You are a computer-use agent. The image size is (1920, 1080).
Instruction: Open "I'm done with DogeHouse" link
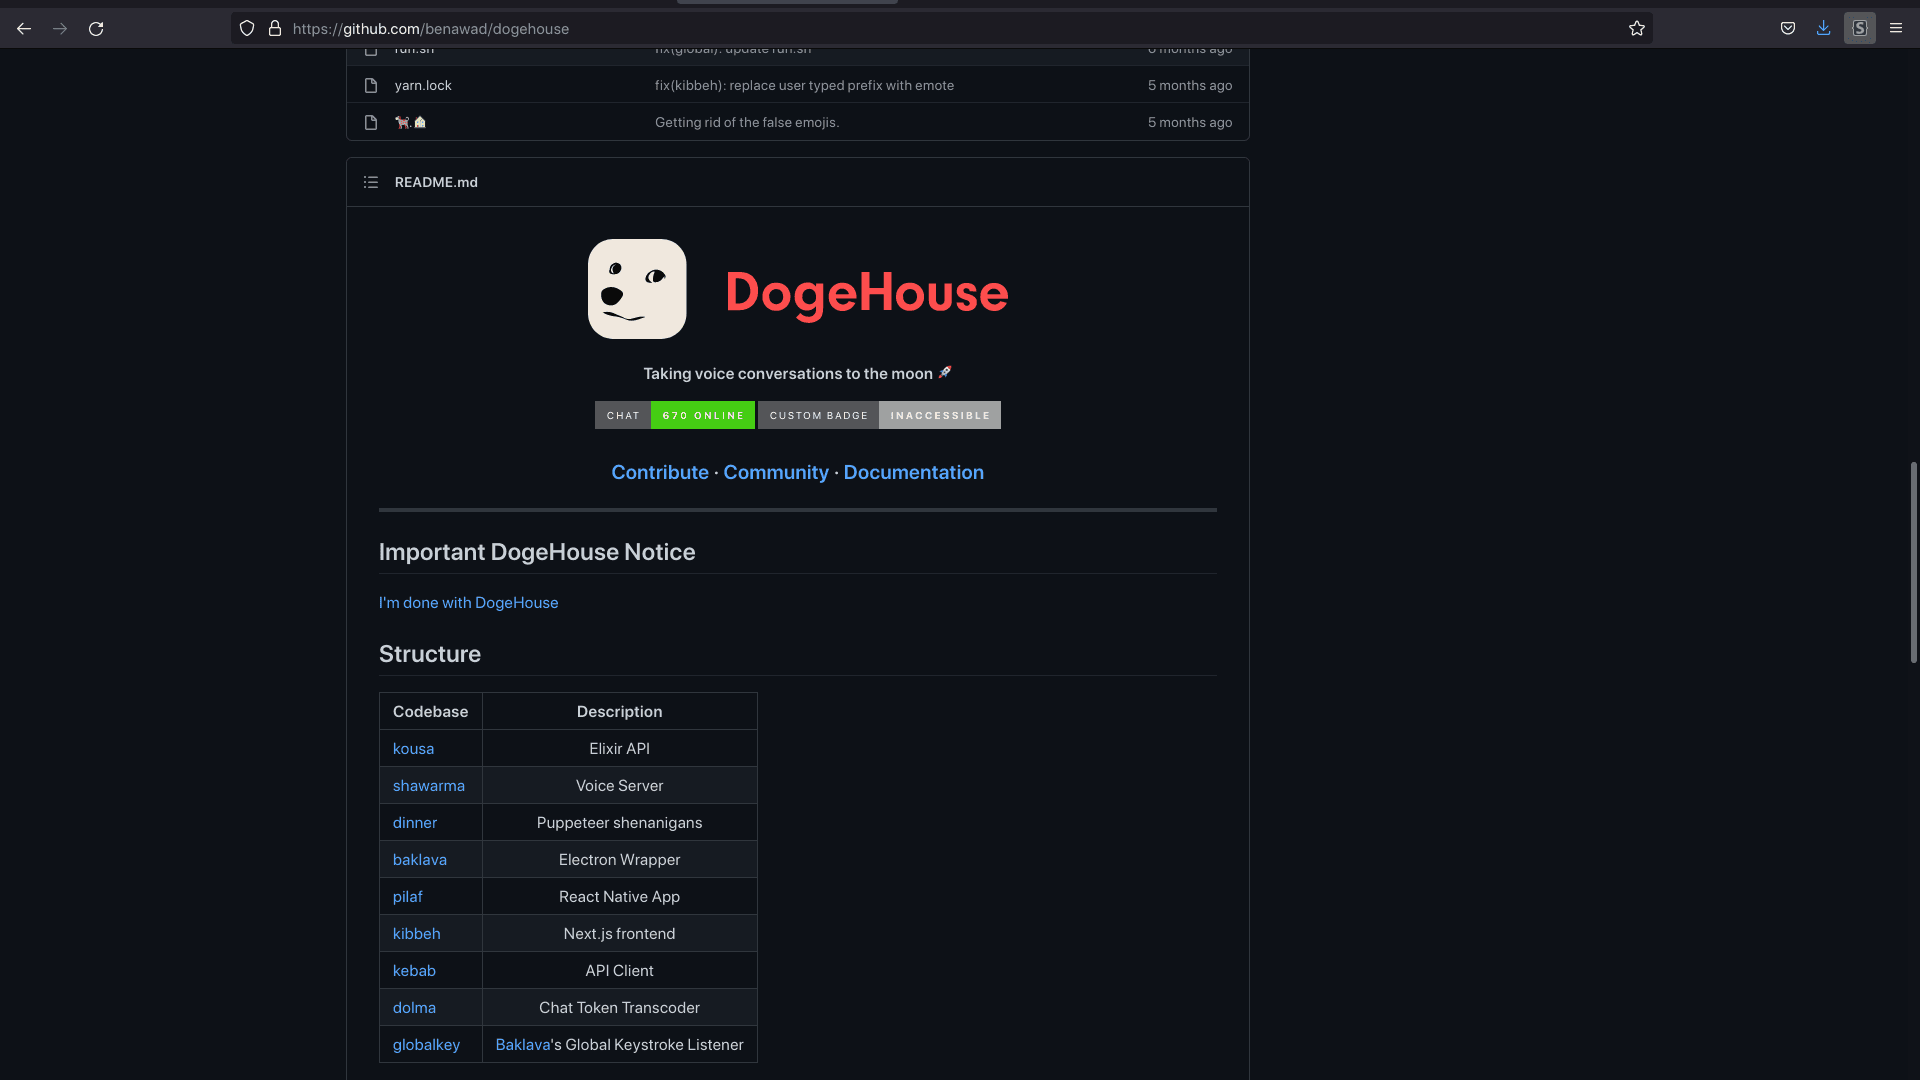click(x=468, y=603)
